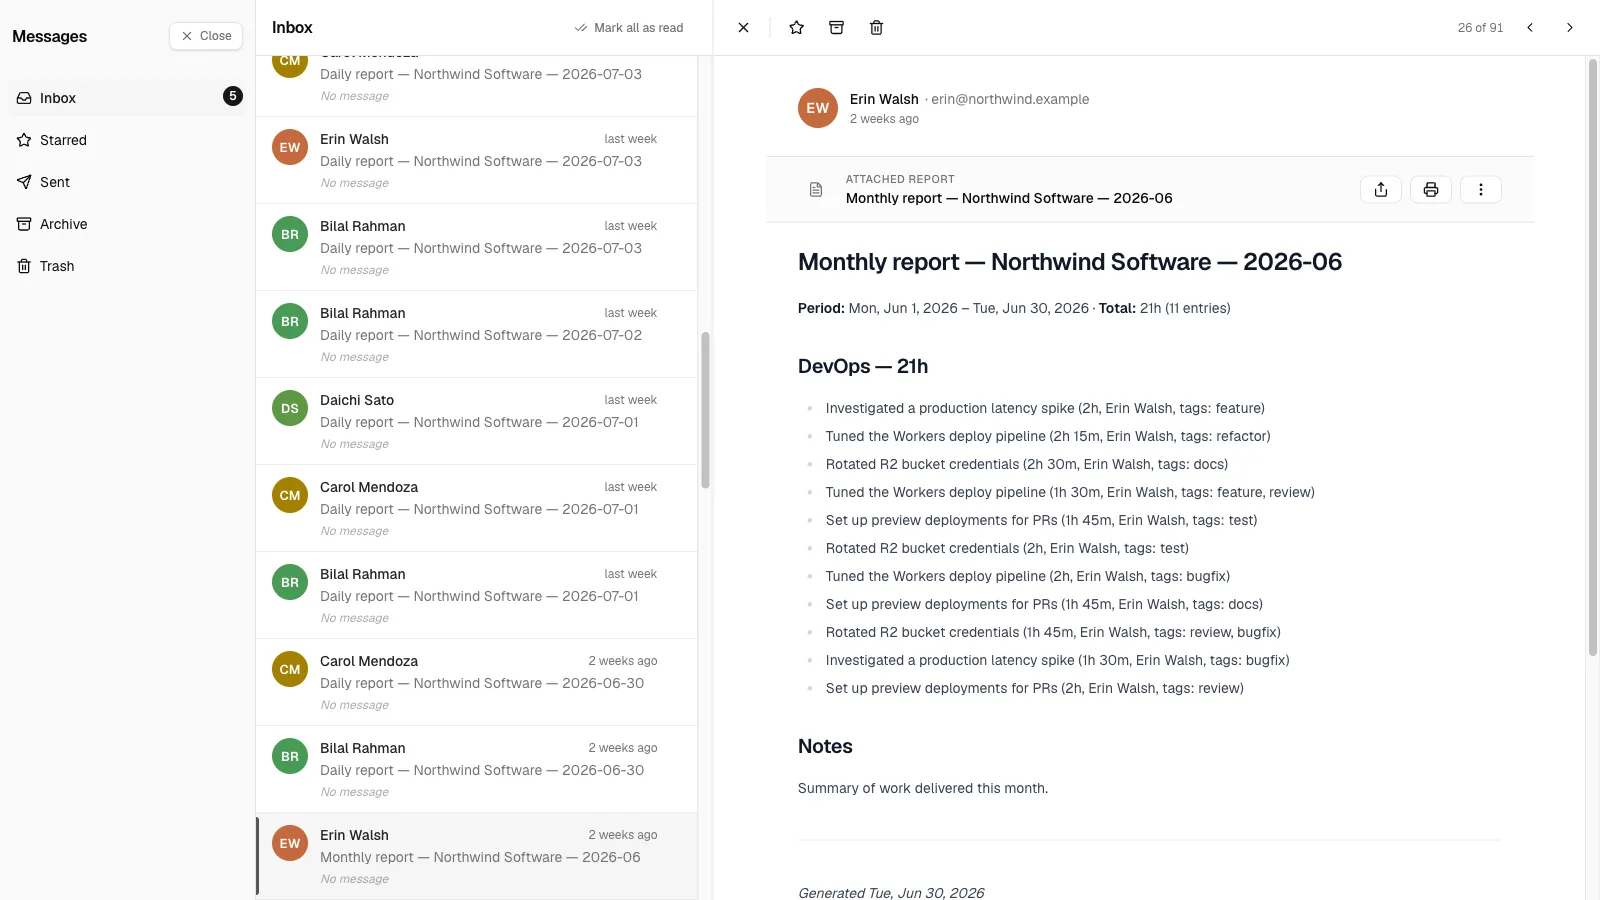Image resolution: width=1600 pixels, height=900 pixels.
Task: Click 'Investigated a production latency spike (2h' entry
Action: (1045, 408)
